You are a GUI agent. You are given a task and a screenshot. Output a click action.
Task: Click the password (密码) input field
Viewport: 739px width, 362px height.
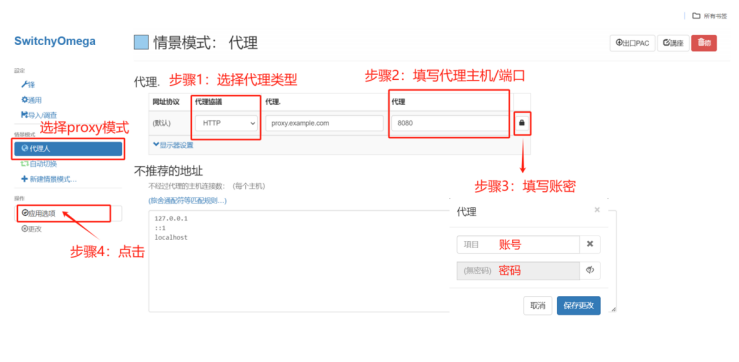click(518, 271)
